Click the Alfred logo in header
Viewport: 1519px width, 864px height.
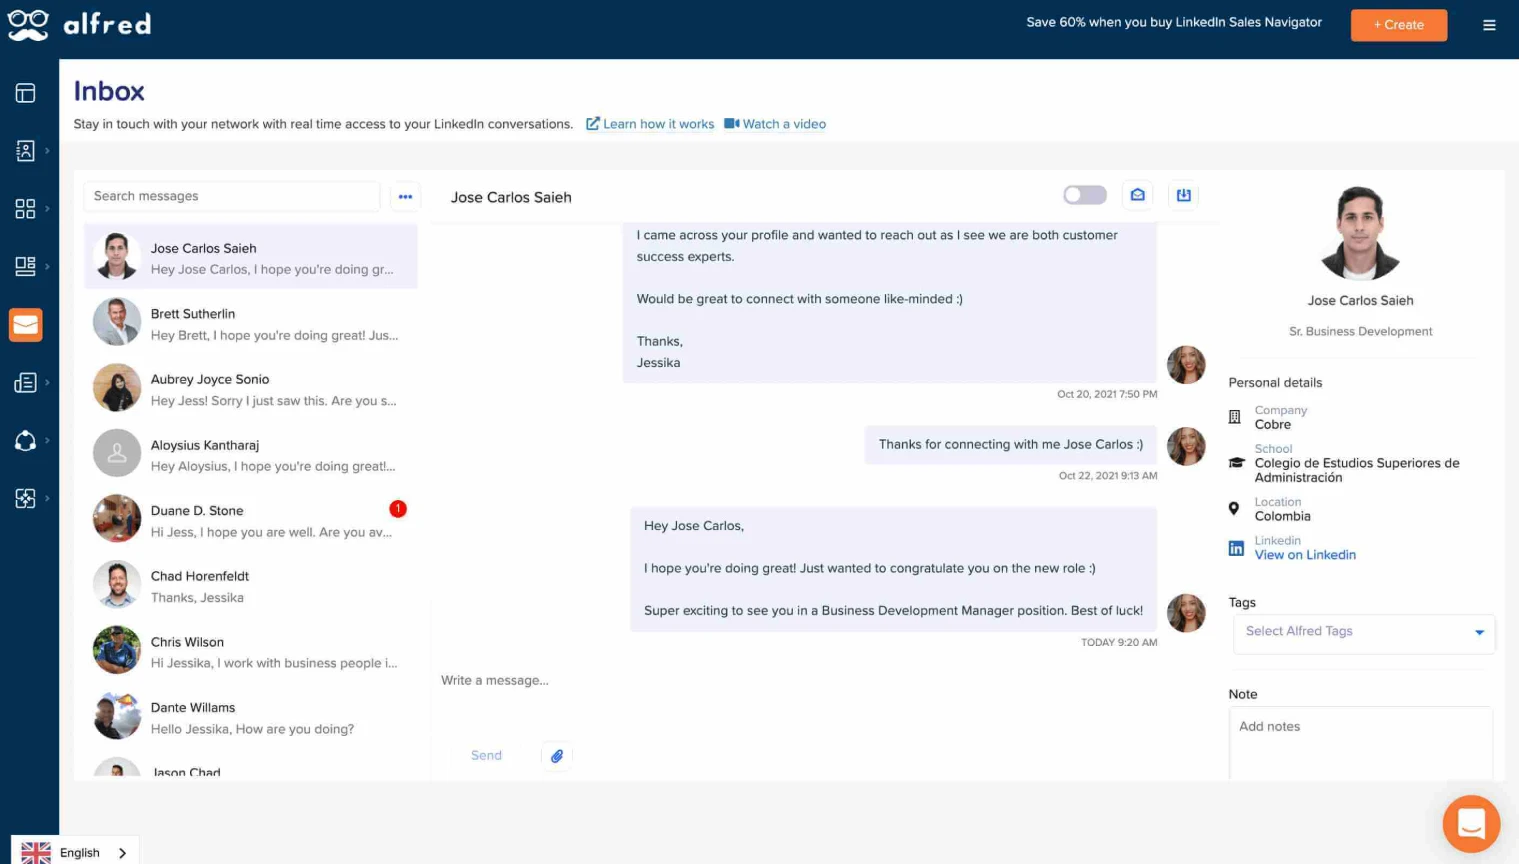click(79, 24)
